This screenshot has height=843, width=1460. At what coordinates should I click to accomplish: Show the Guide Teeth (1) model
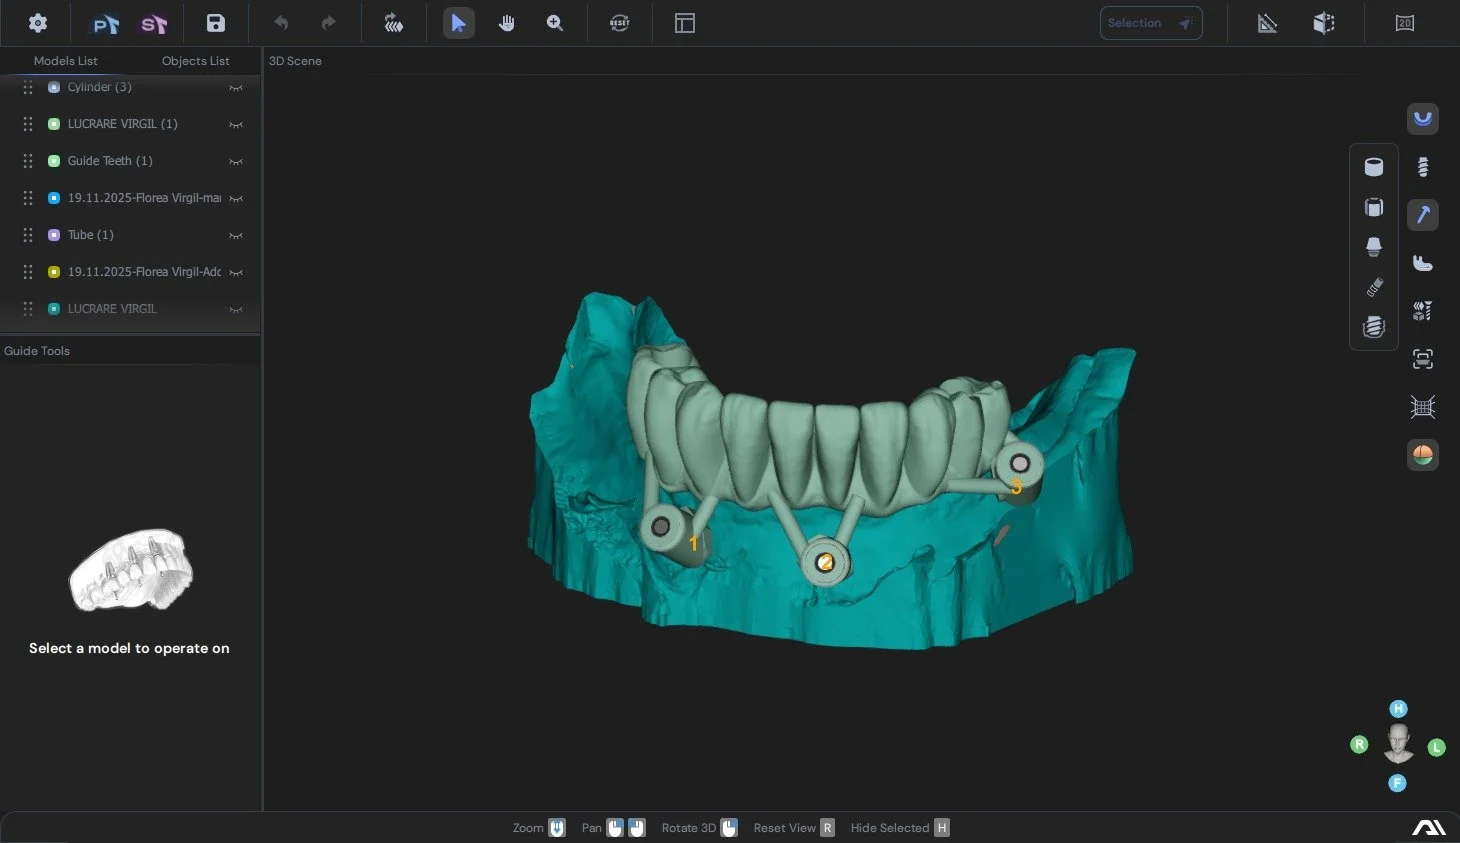(x=236, y=161)
